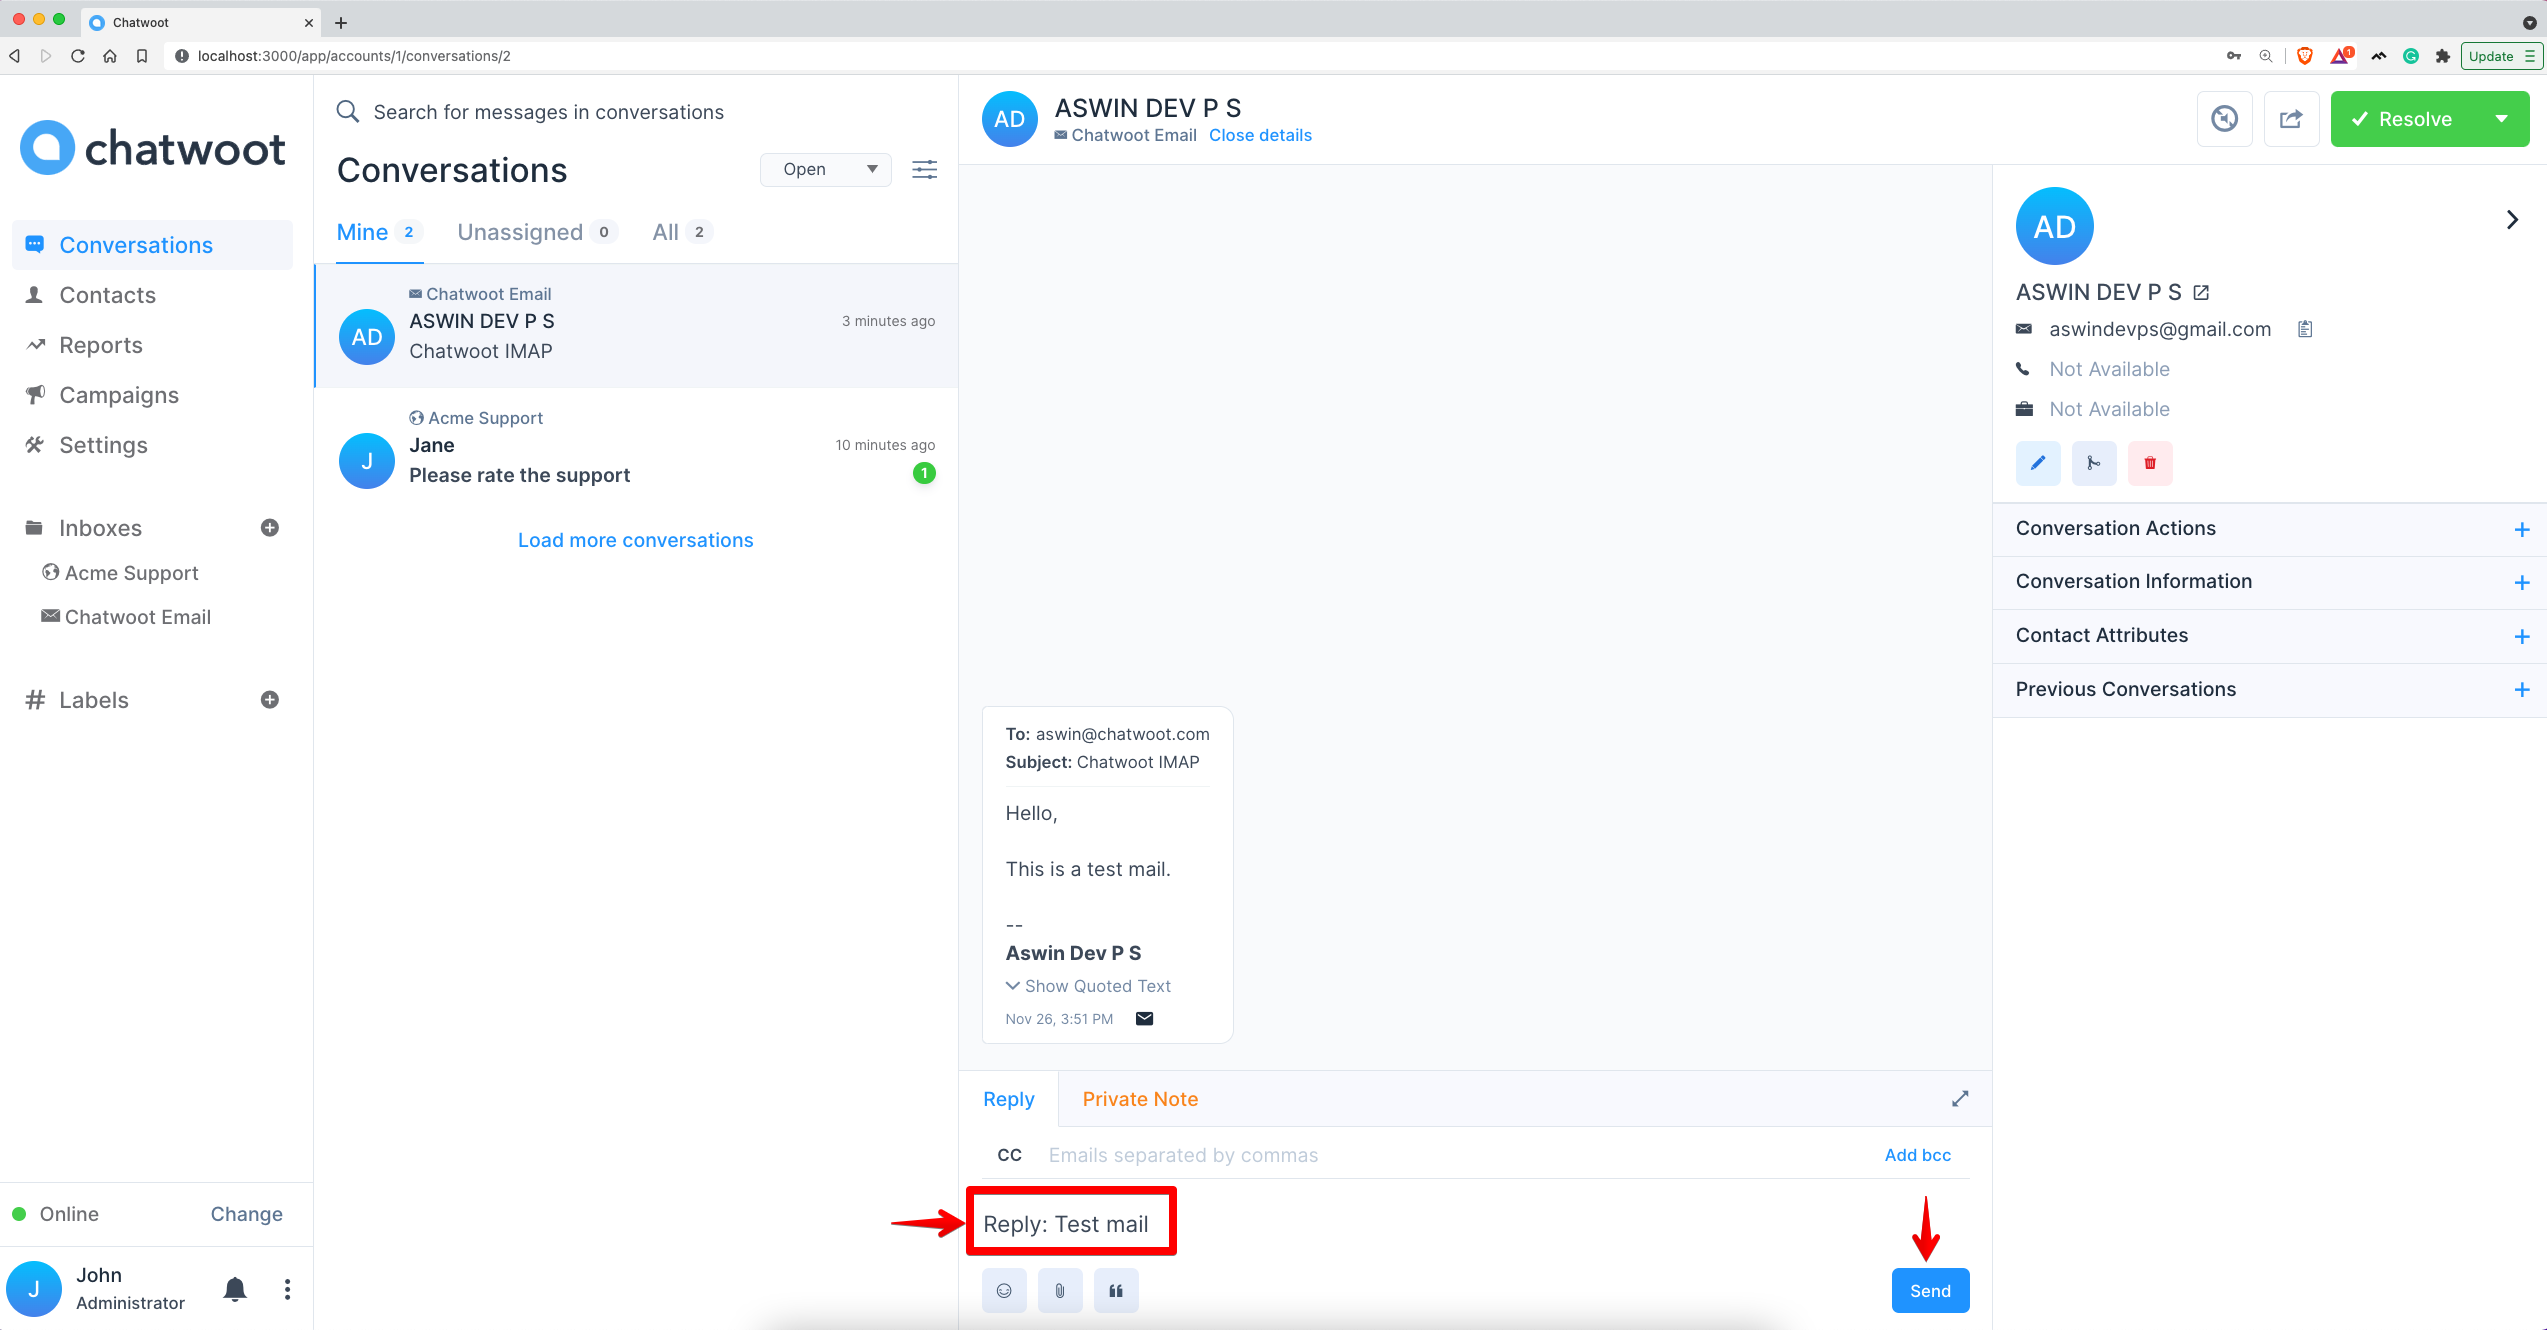
Task: Select the Reply tab in compose area
Action: (1009, 1098)
